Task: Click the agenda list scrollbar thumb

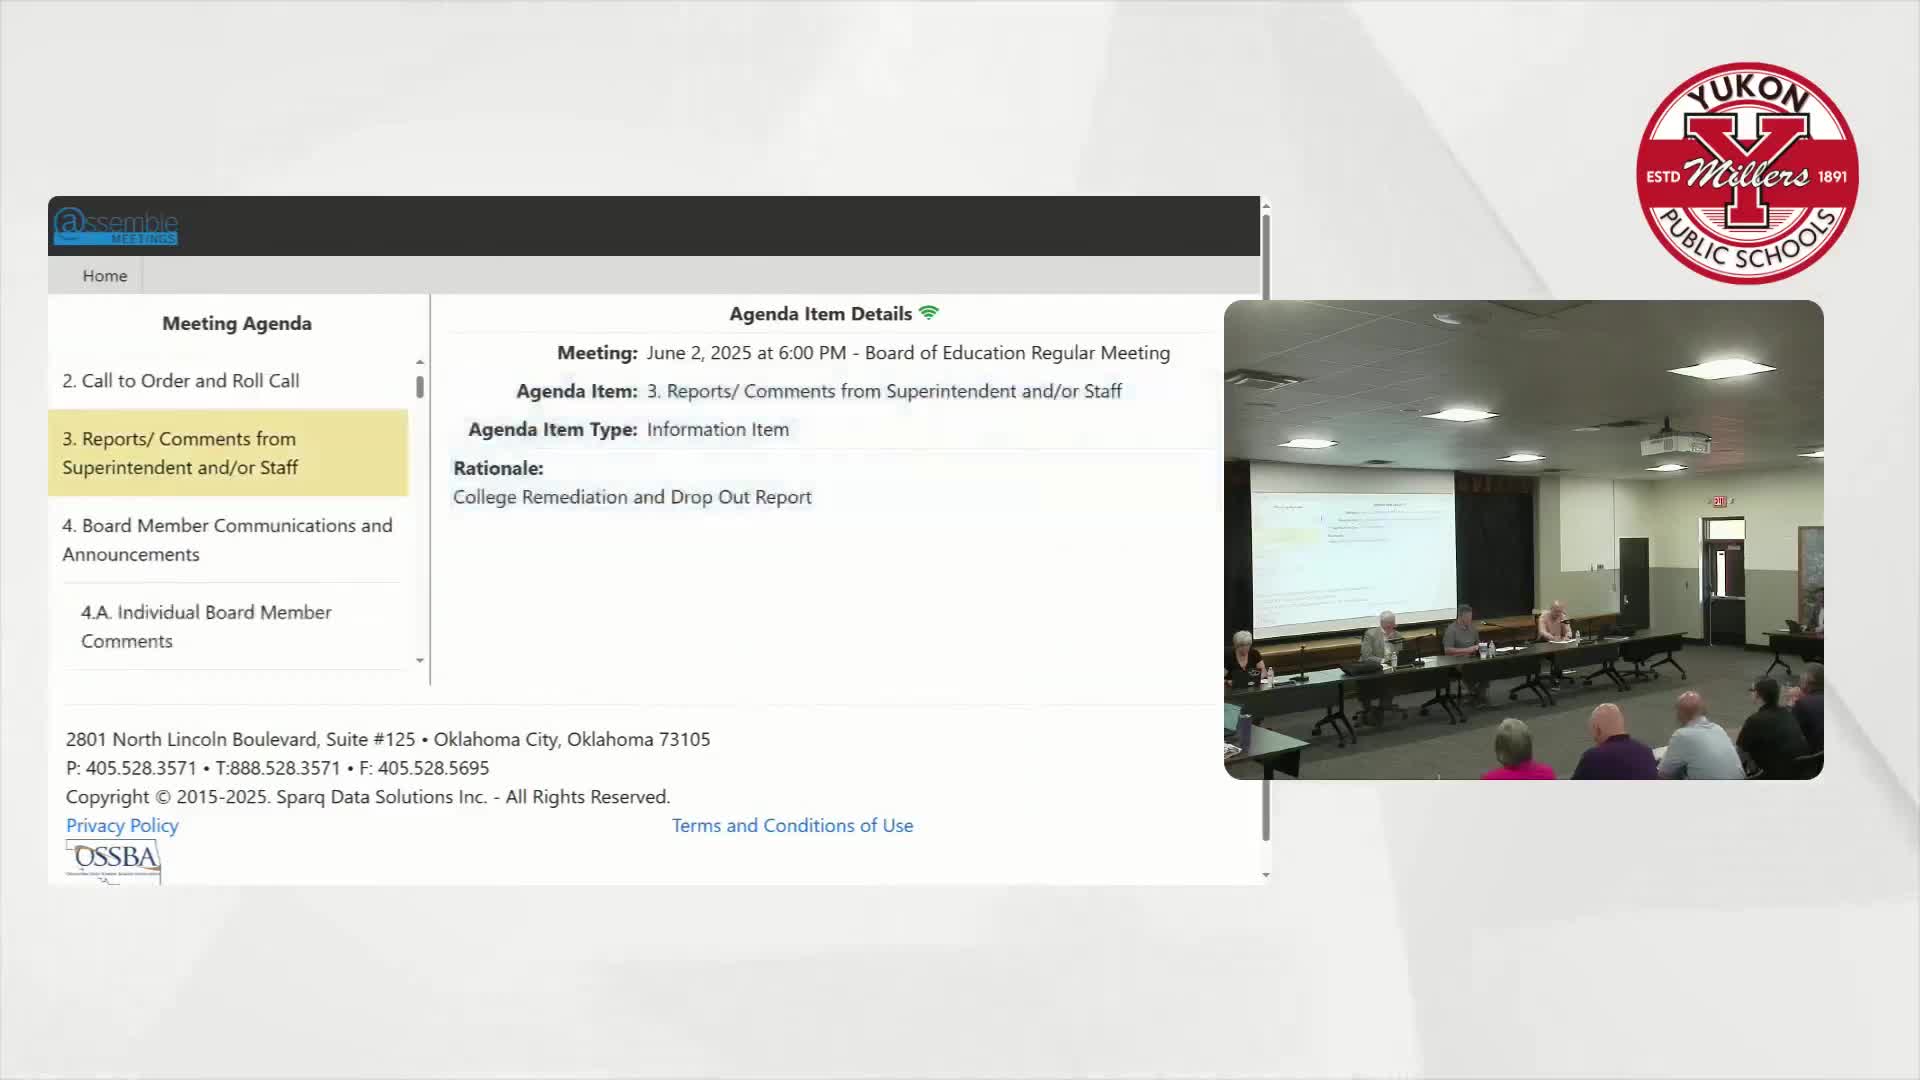Action: click(x=420, y=387)
